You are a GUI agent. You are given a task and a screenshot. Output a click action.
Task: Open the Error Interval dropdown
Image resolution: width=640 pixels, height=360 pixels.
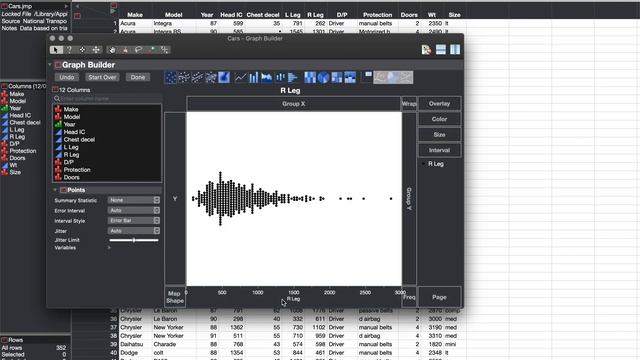(133, 210)
